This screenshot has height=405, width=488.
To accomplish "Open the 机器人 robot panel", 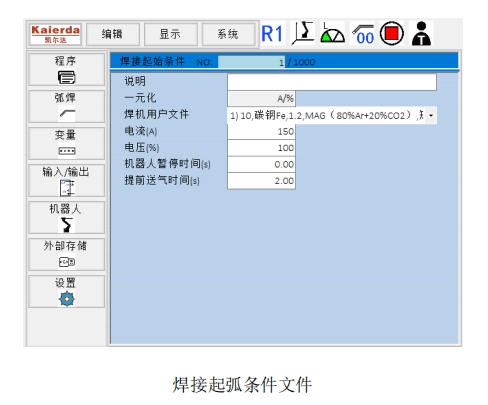I will 66,217.
